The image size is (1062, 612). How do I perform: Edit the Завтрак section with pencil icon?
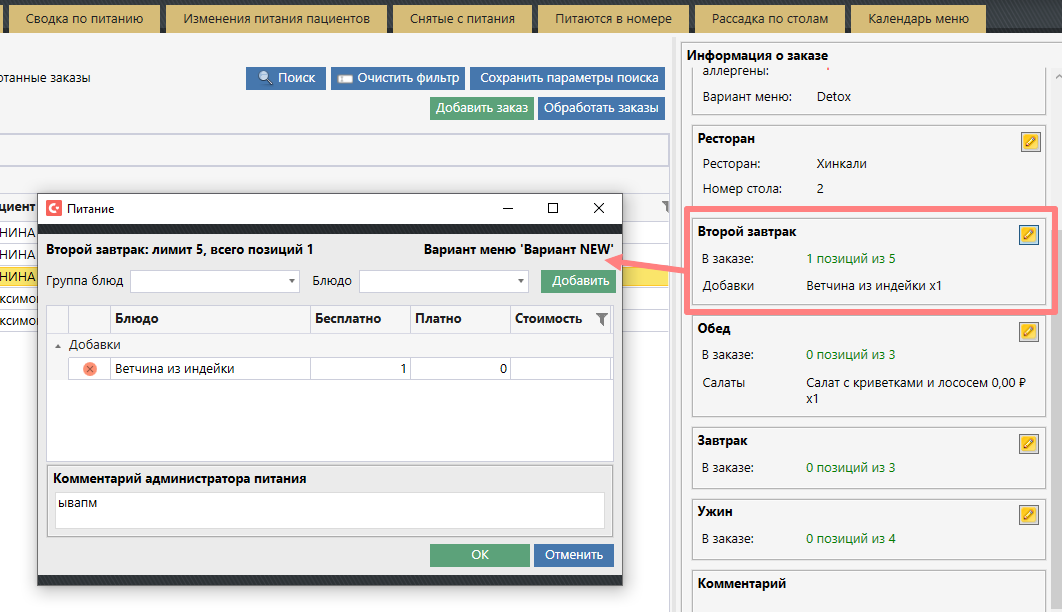(1028, 443)
